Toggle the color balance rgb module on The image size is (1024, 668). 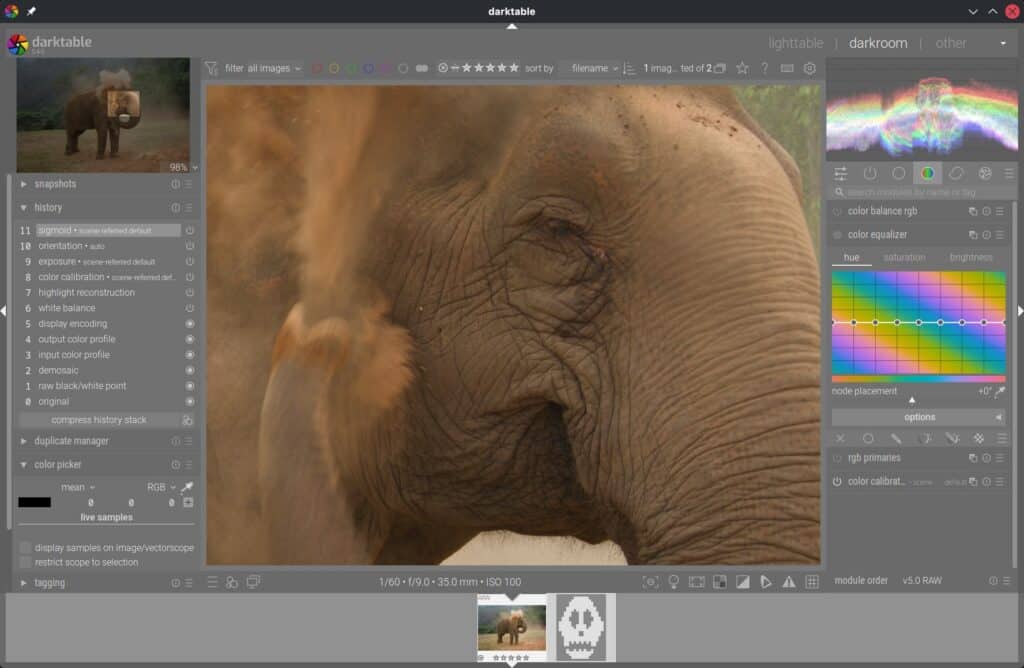(x=837, y=211)
